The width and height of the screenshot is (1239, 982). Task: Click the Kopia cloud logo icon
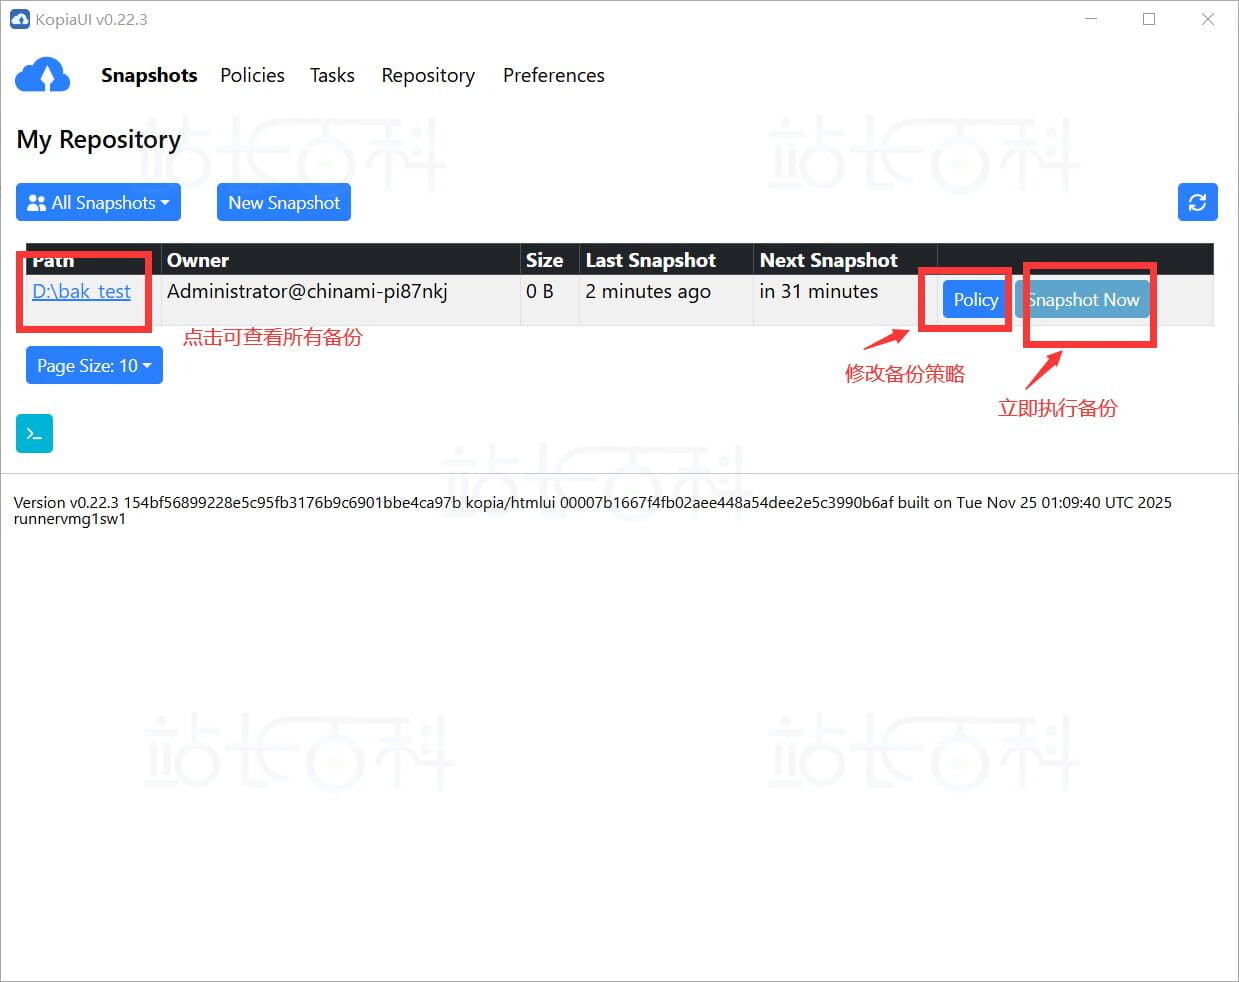(x=43, y=75)
